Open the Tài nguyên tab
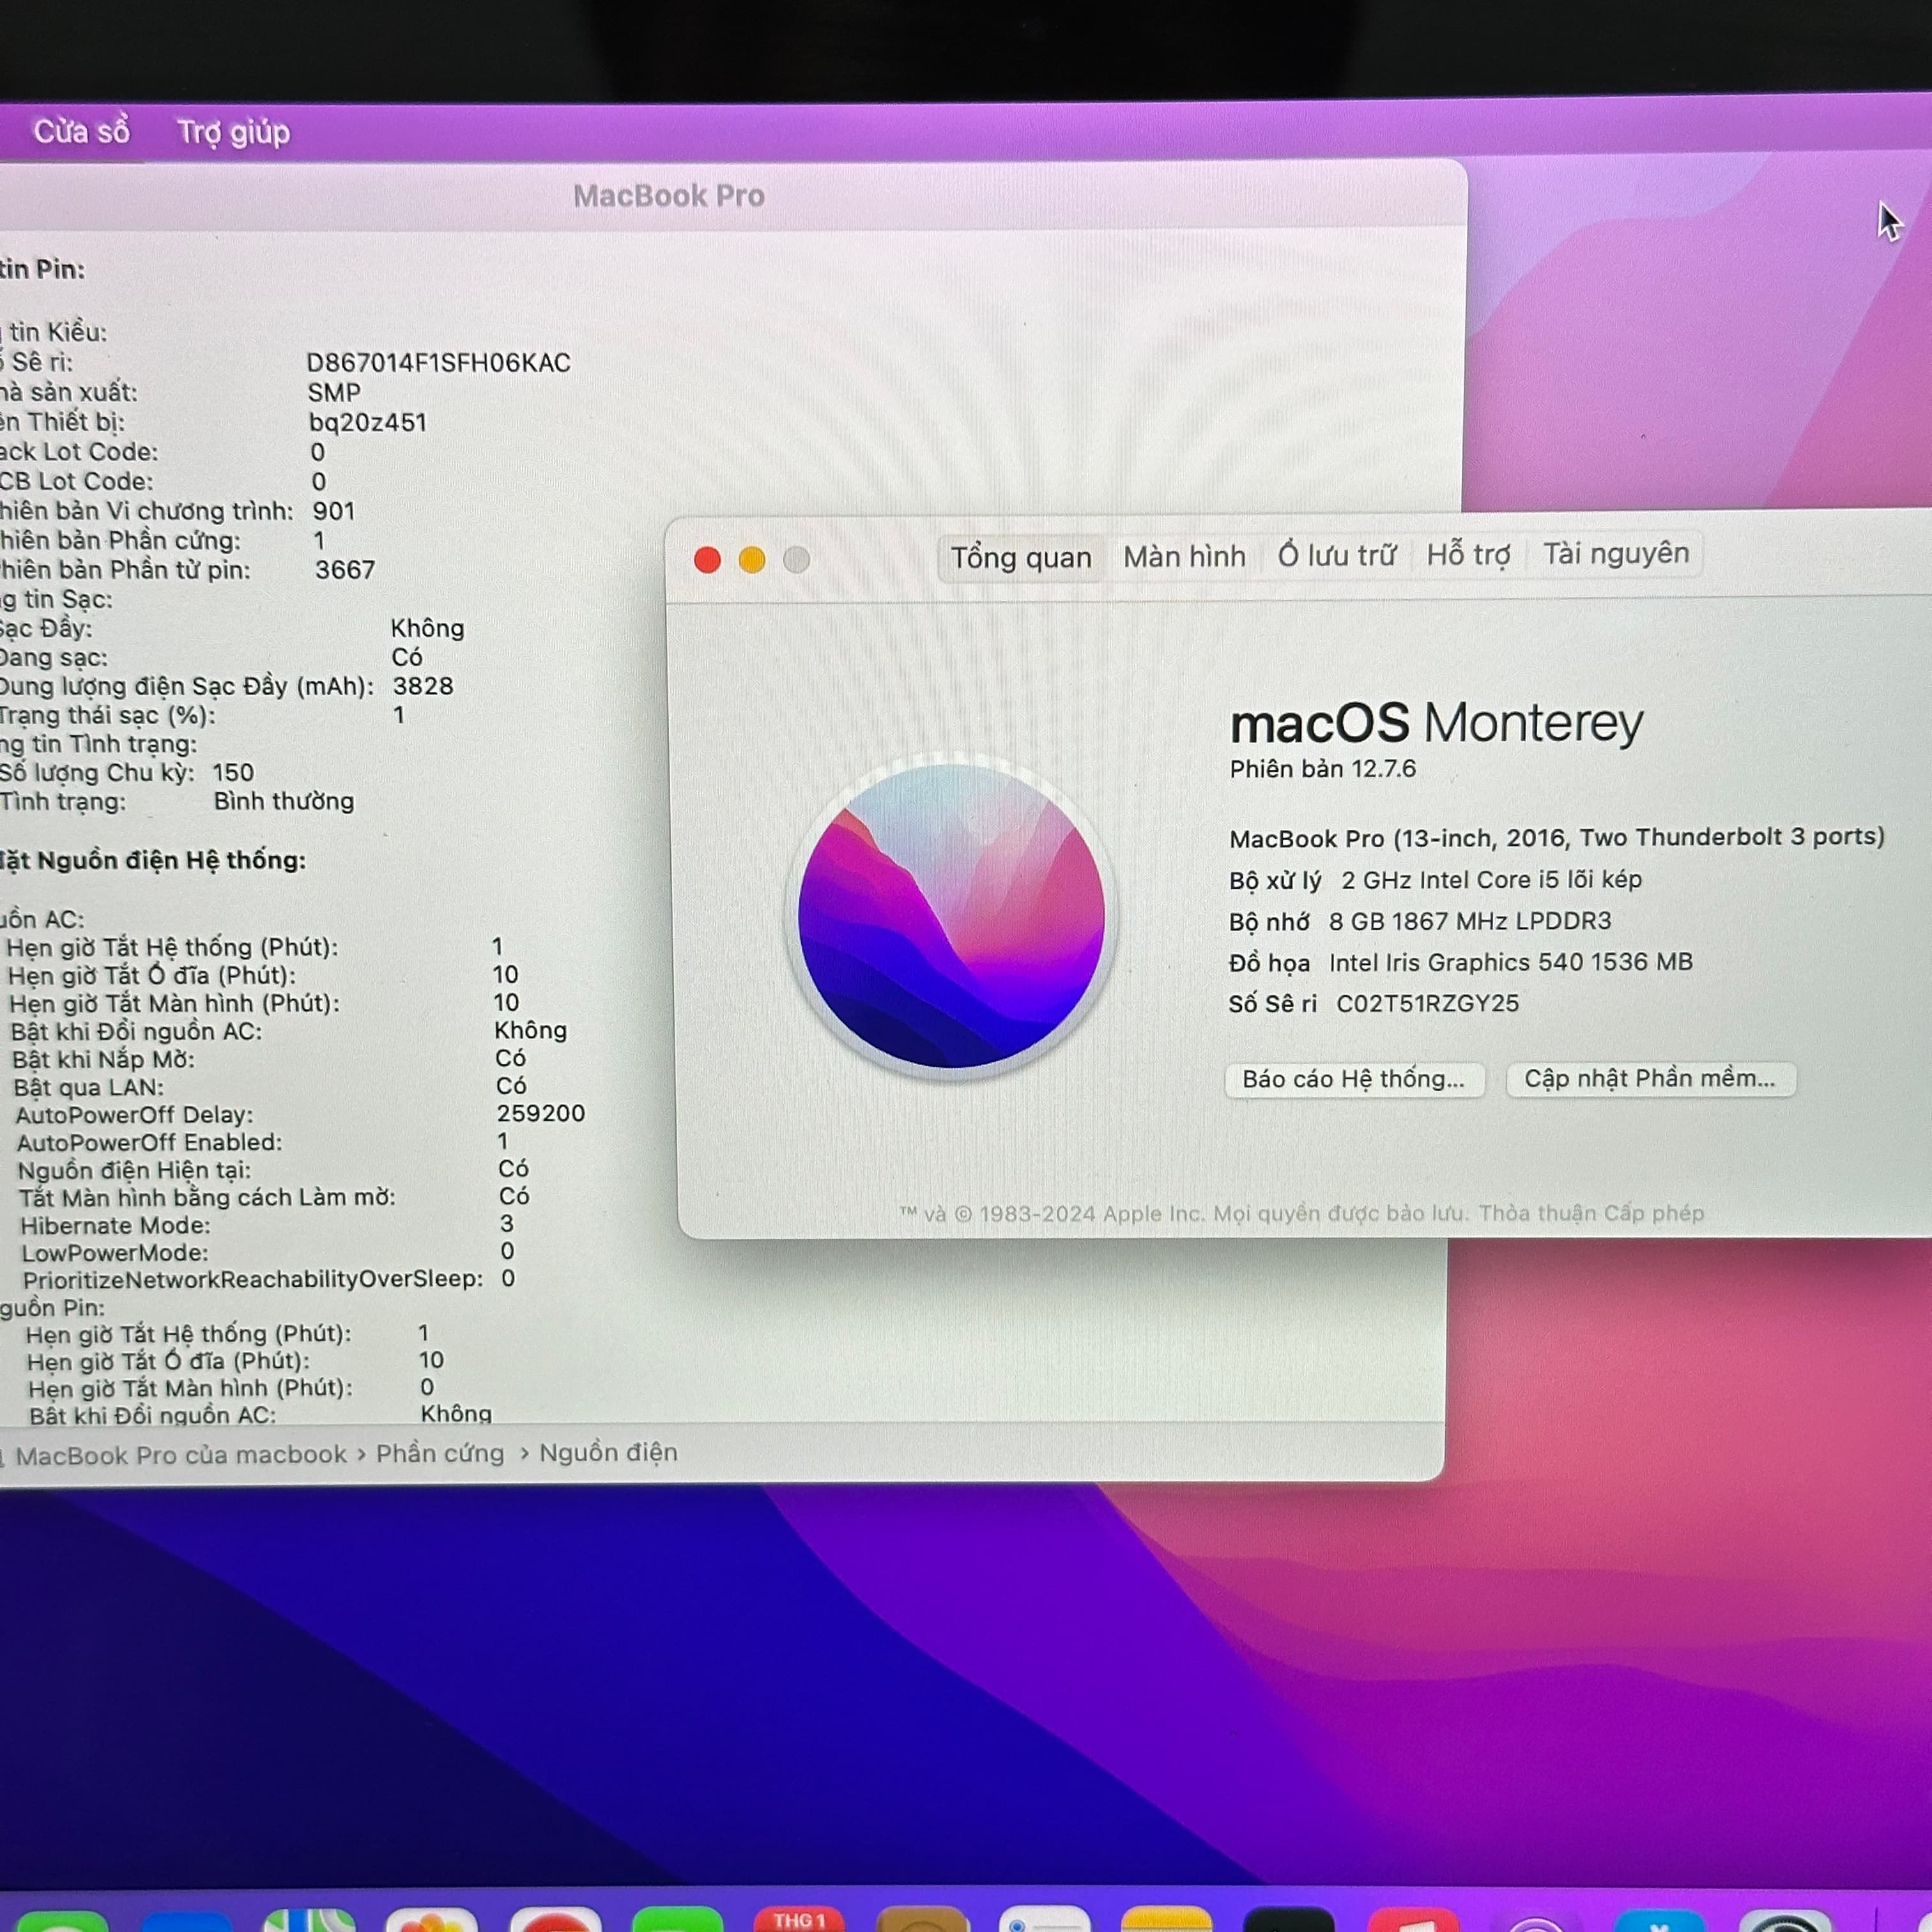 [1615, 553]
